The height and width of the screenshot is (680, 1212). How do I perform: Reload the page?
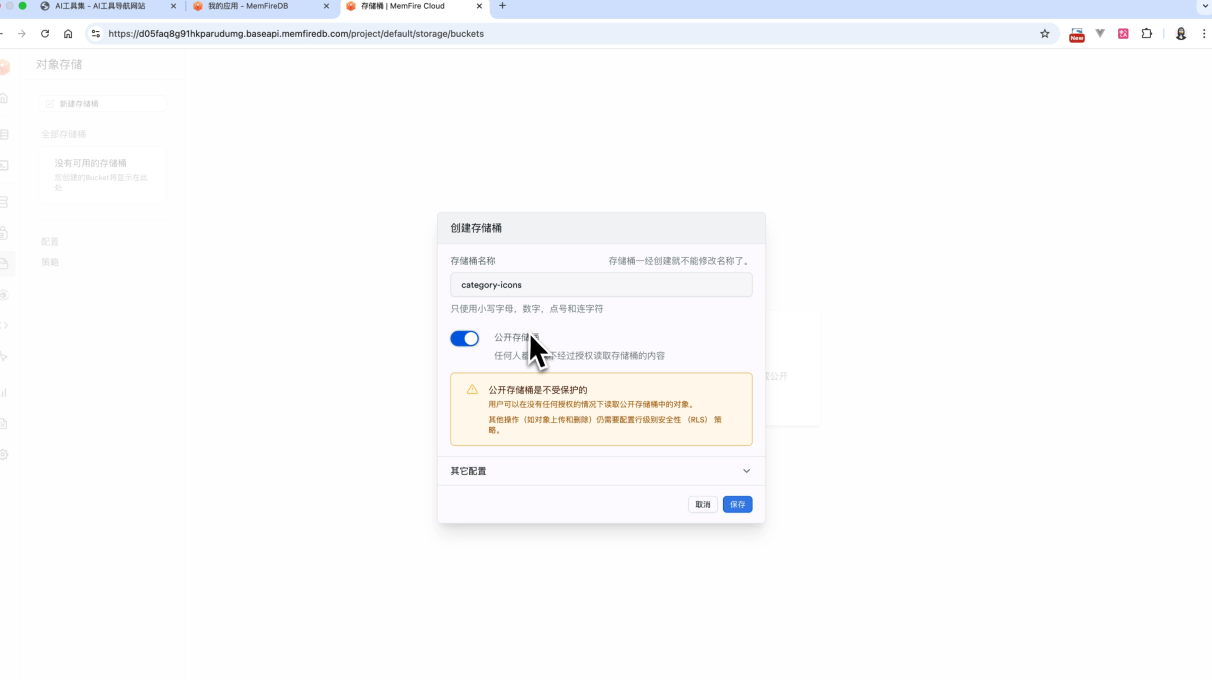[45, 34]
